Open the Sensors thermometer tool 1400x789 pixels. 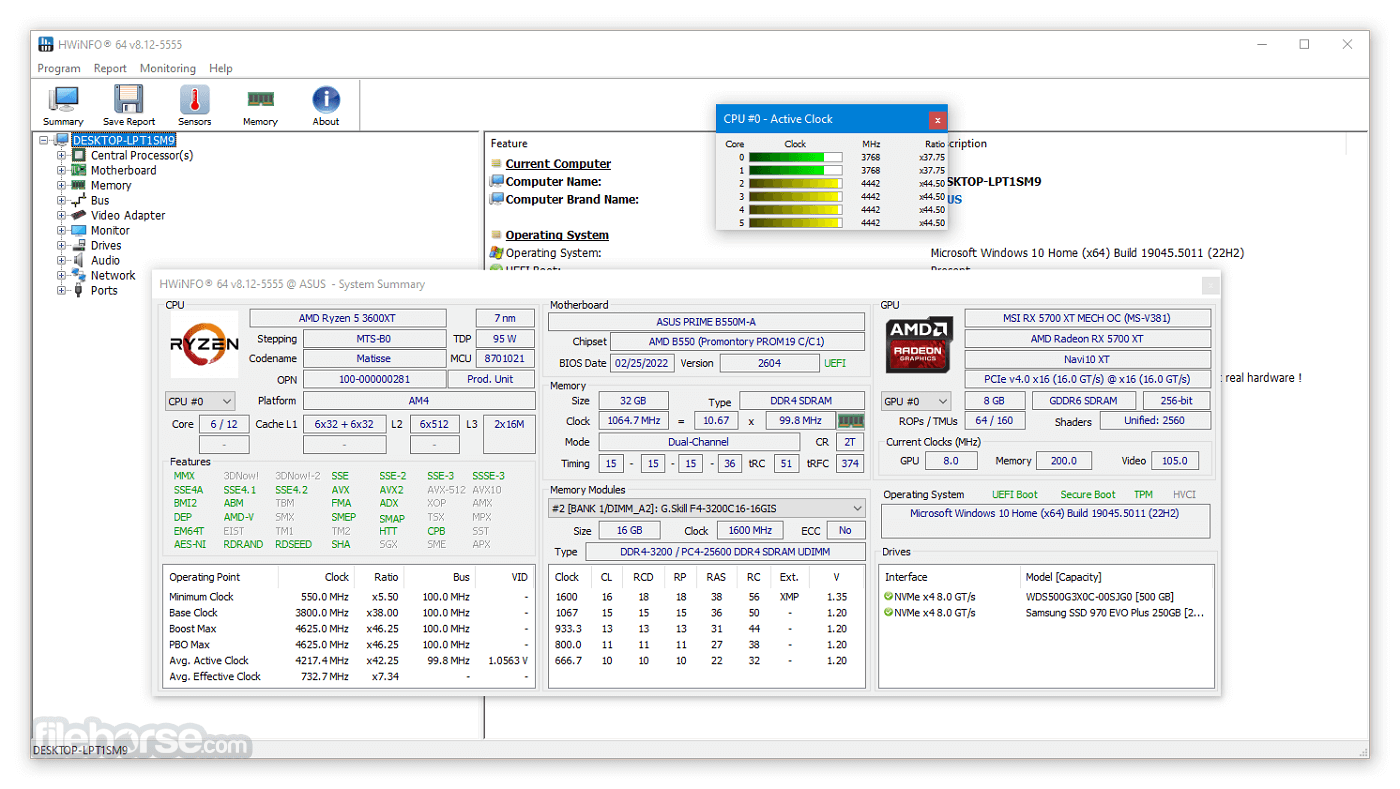pyautogui.click(x=195, y=105)
